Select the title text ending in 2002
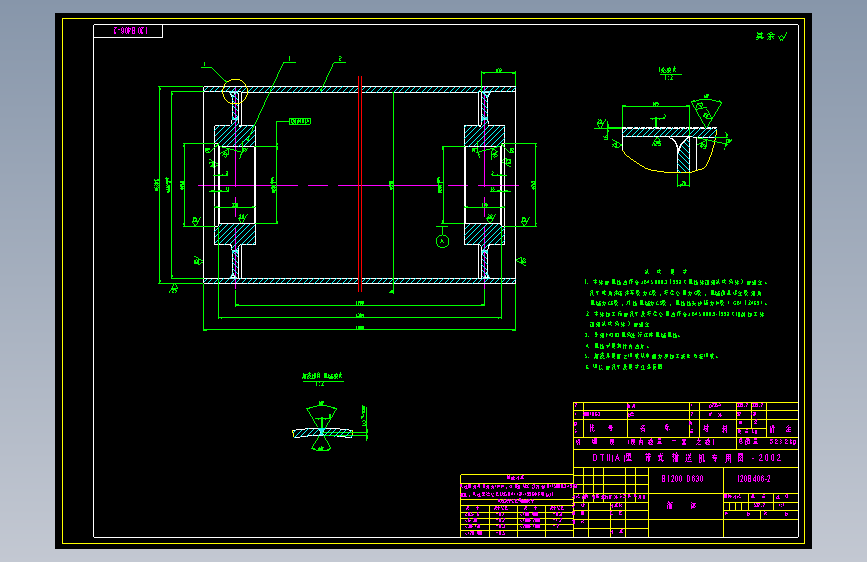The image size is (867, 562). click(687, 458)
